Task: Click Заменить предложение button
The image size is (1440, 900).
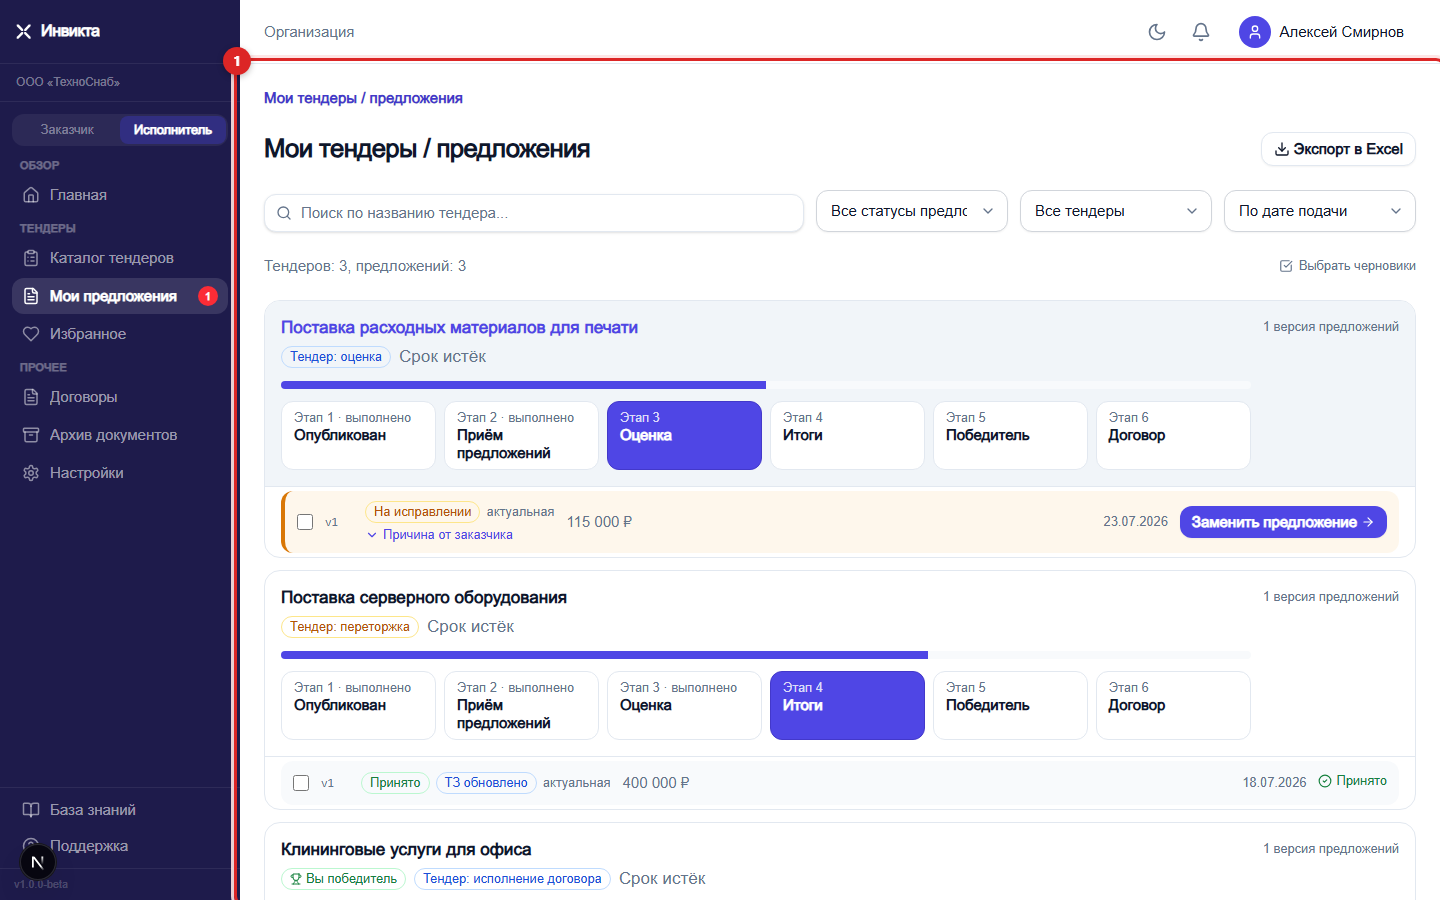Action: 1283,522
